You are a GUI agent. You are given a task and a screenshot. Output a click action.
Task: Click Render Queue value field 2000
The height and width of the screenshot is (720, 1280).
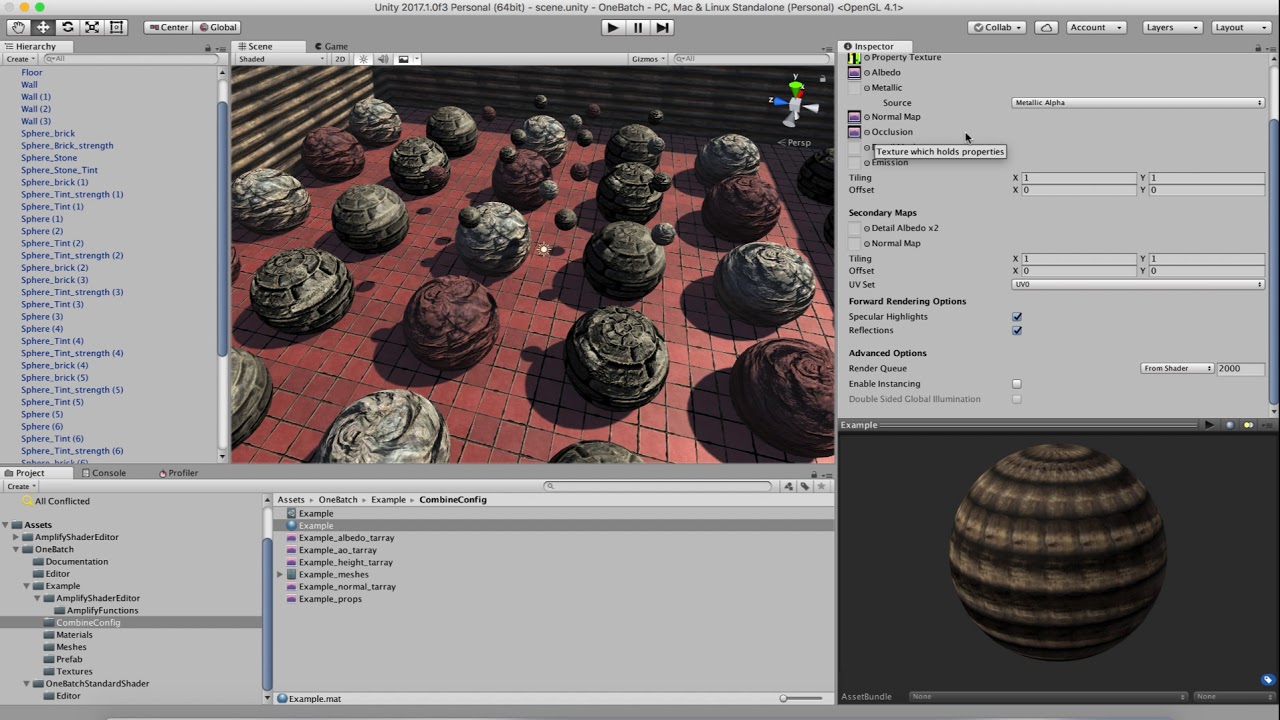[x=1240, y=369]
